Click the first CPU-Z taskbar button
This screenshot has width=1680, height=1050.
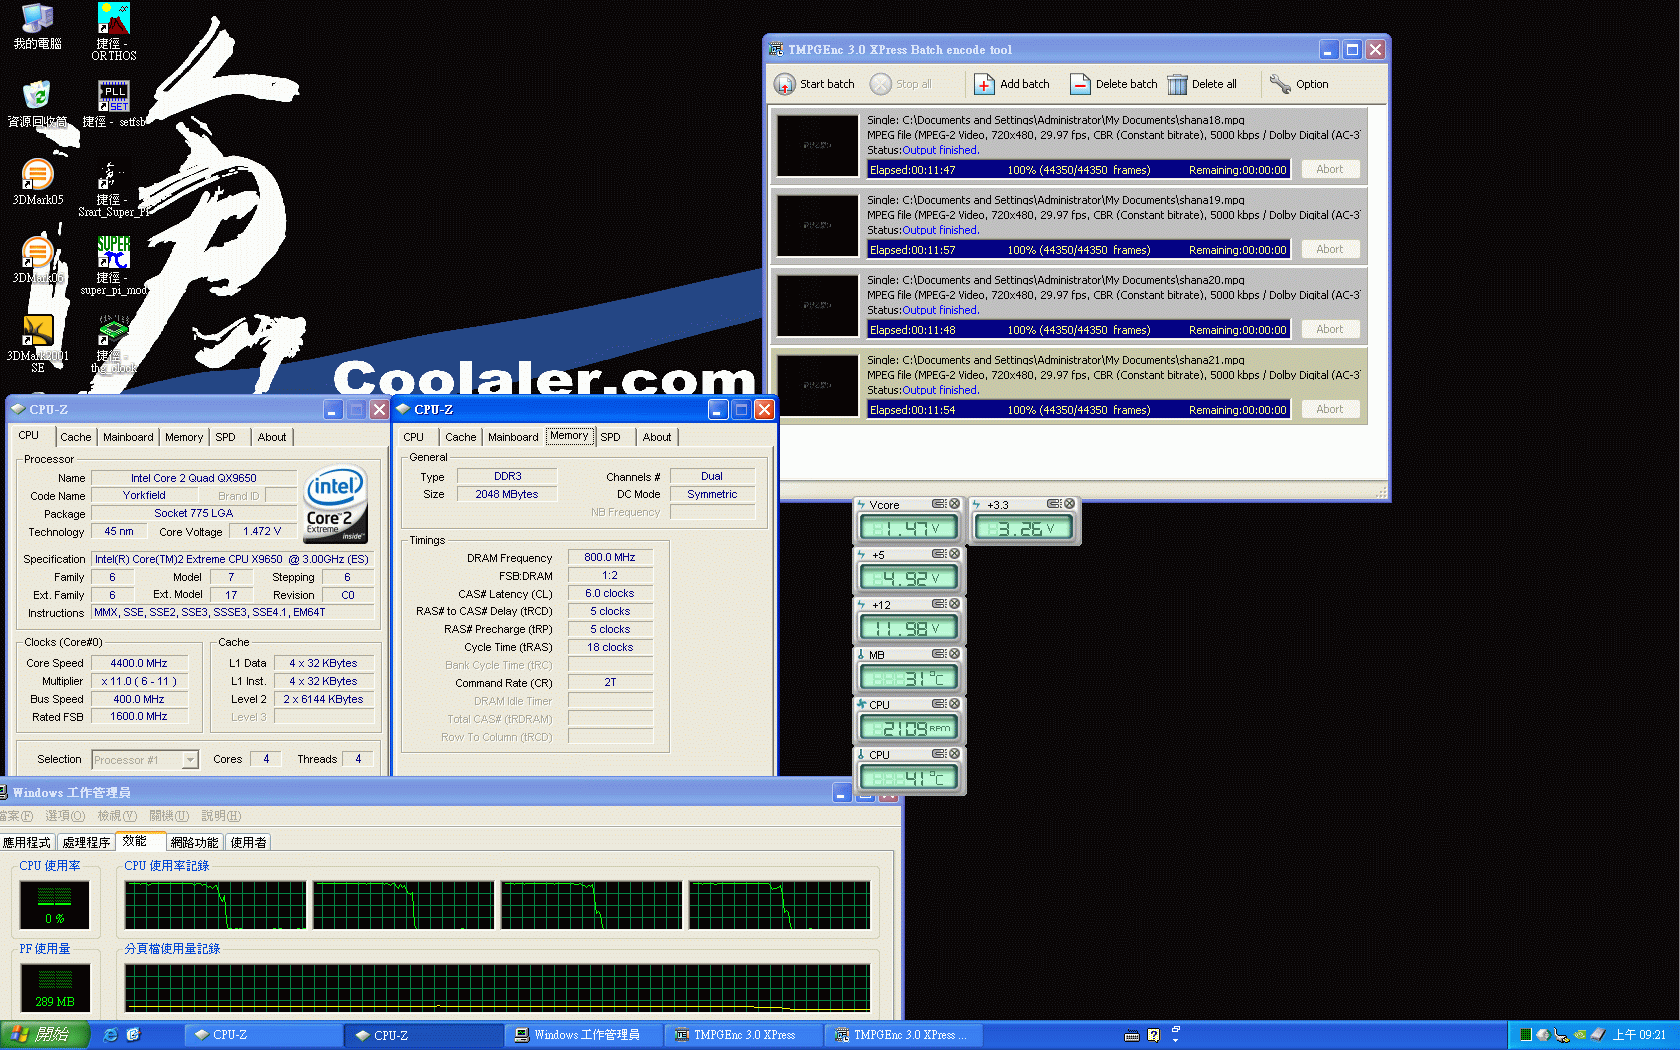coord(262,1035)
